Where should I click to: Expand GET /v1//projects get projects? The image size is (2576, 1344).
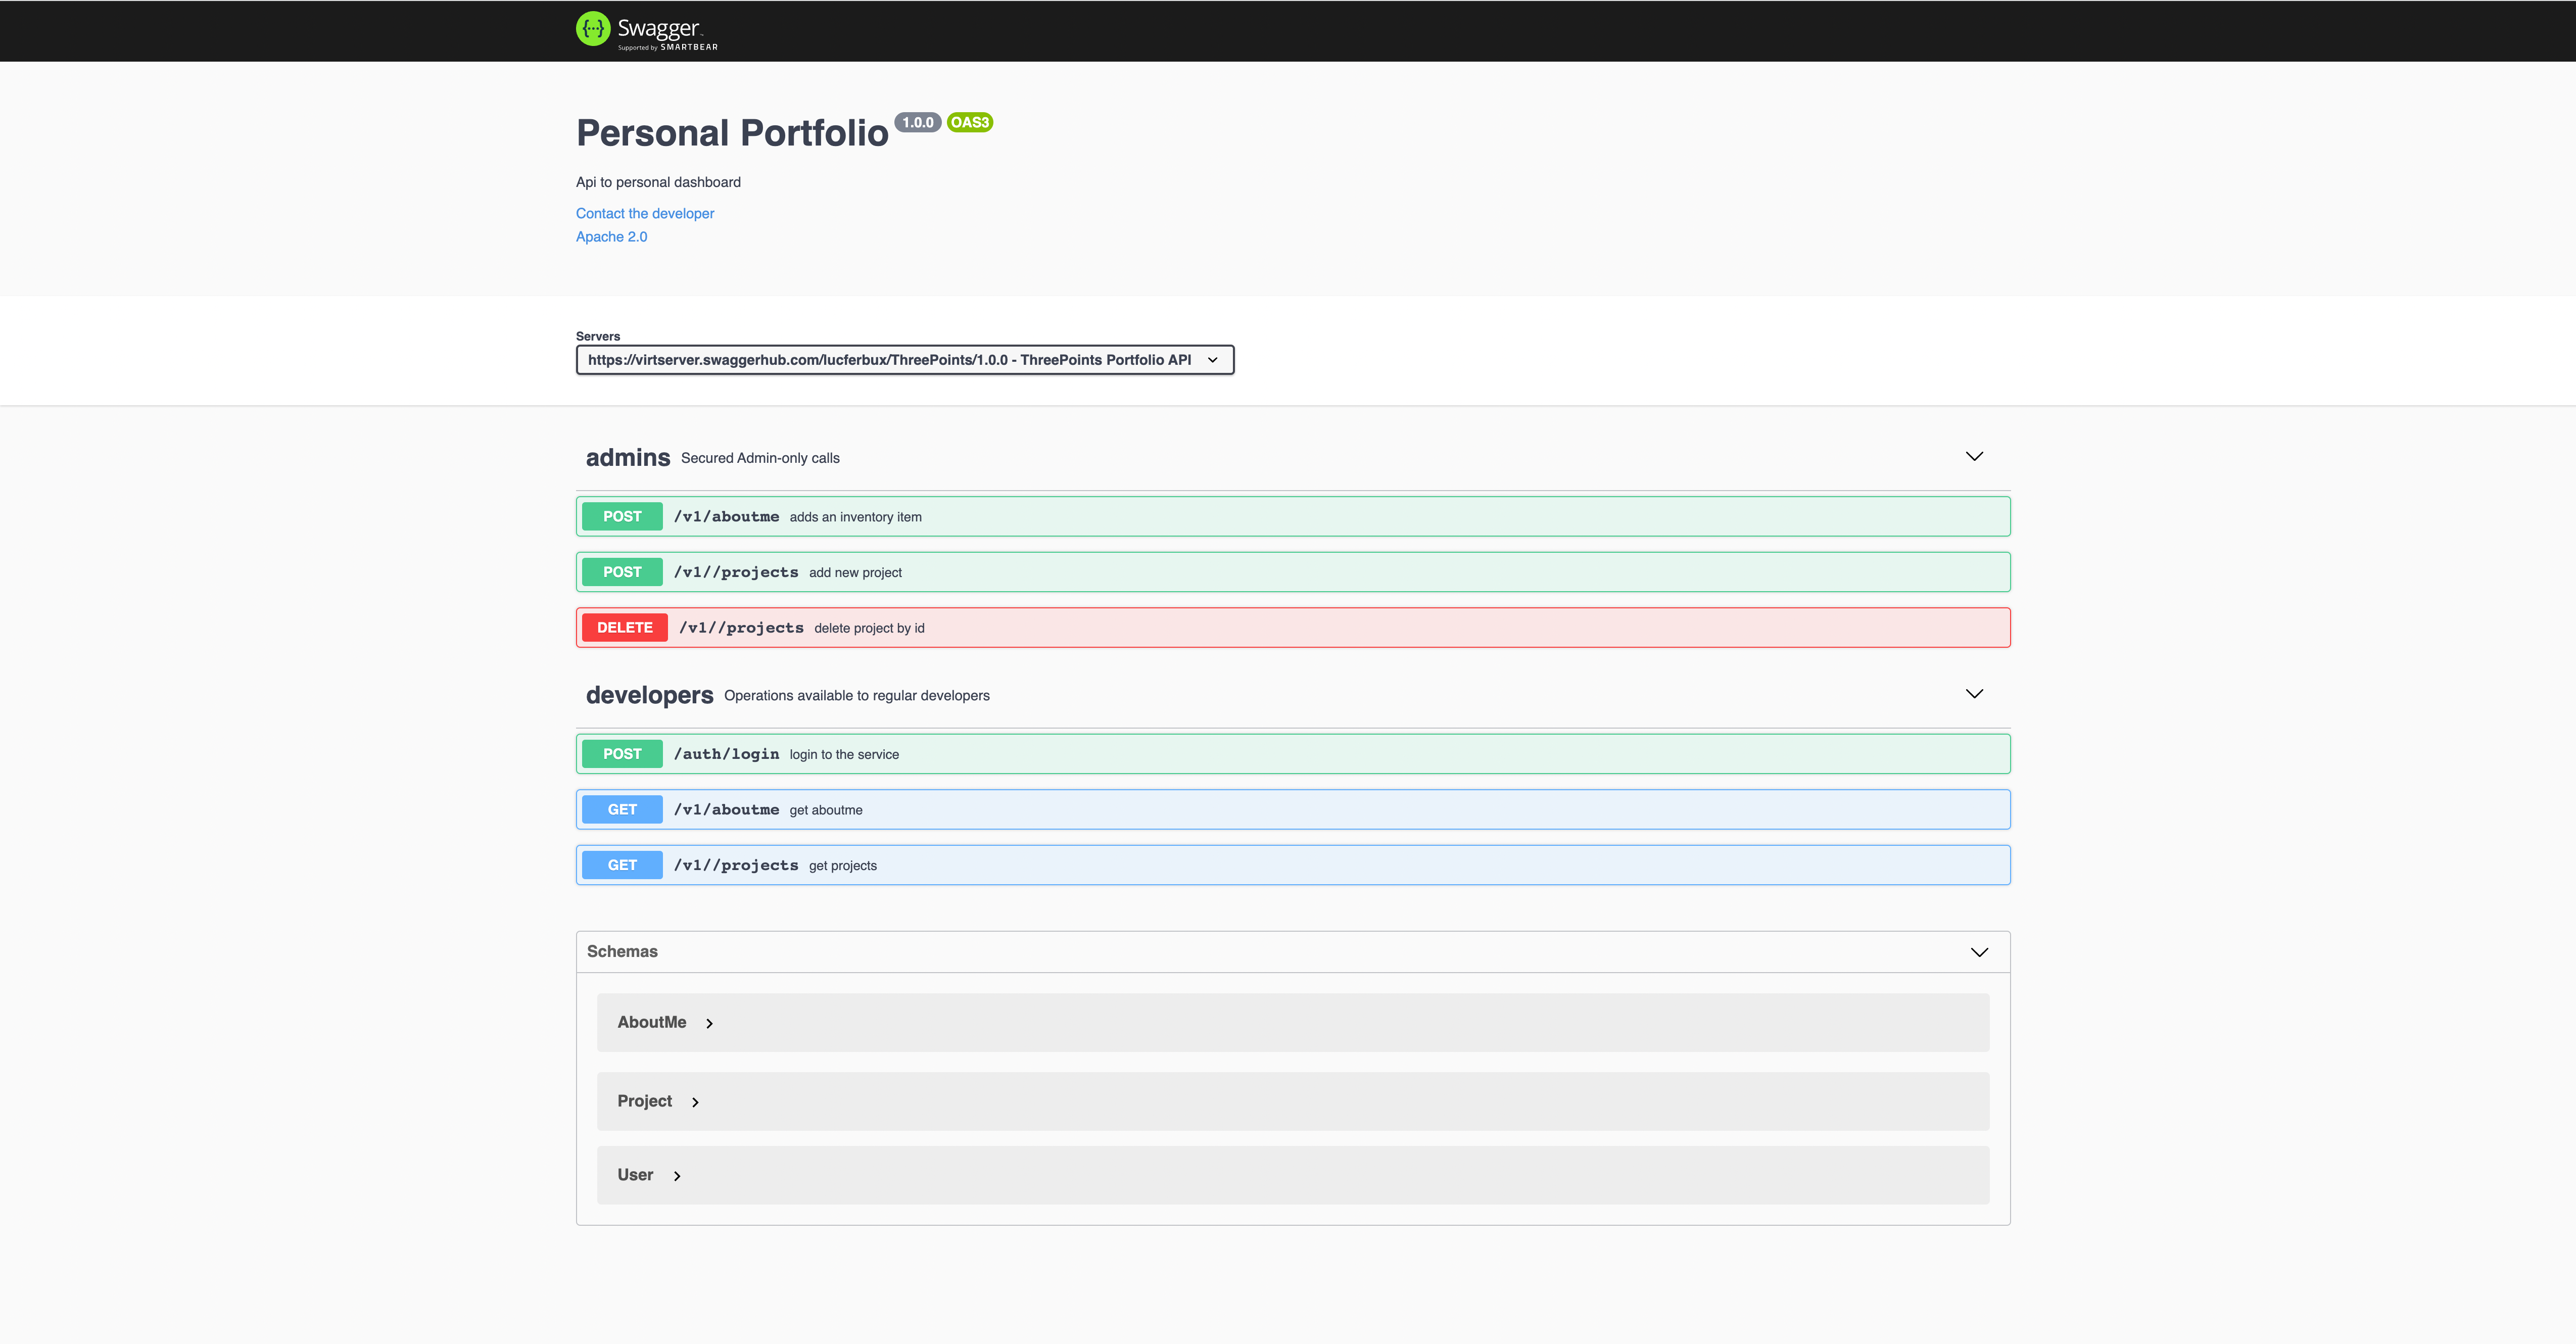click(x=1292, y=865)
